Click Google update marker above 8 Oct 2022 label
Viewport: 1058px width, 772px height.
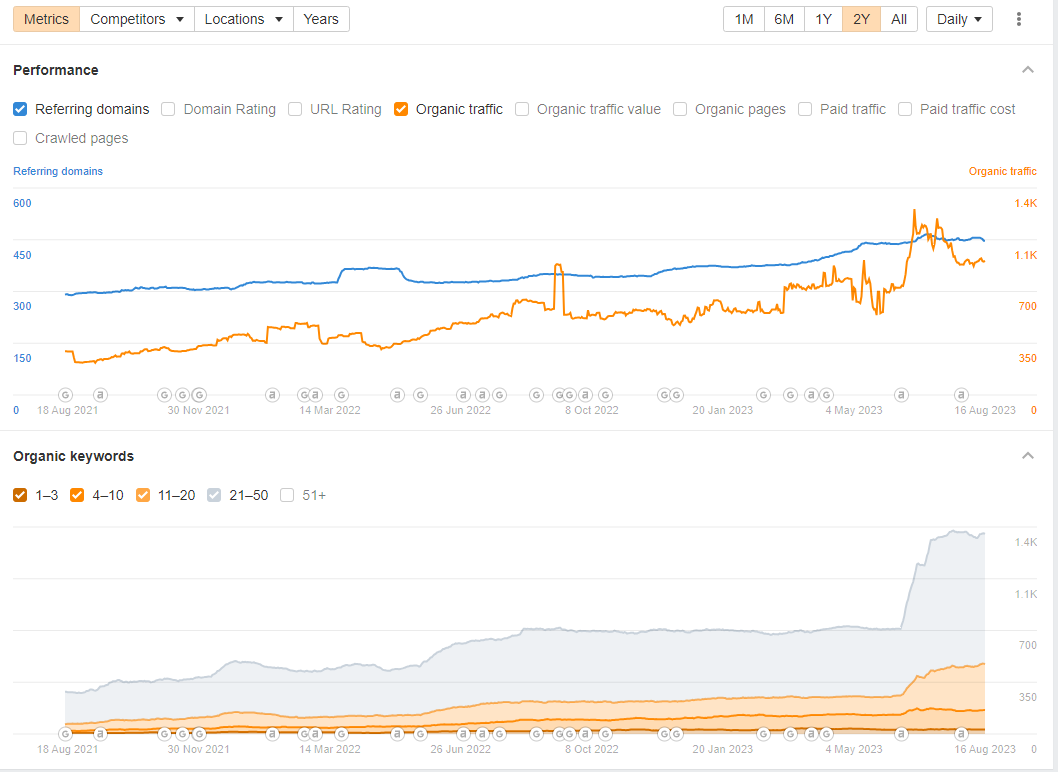605,395
